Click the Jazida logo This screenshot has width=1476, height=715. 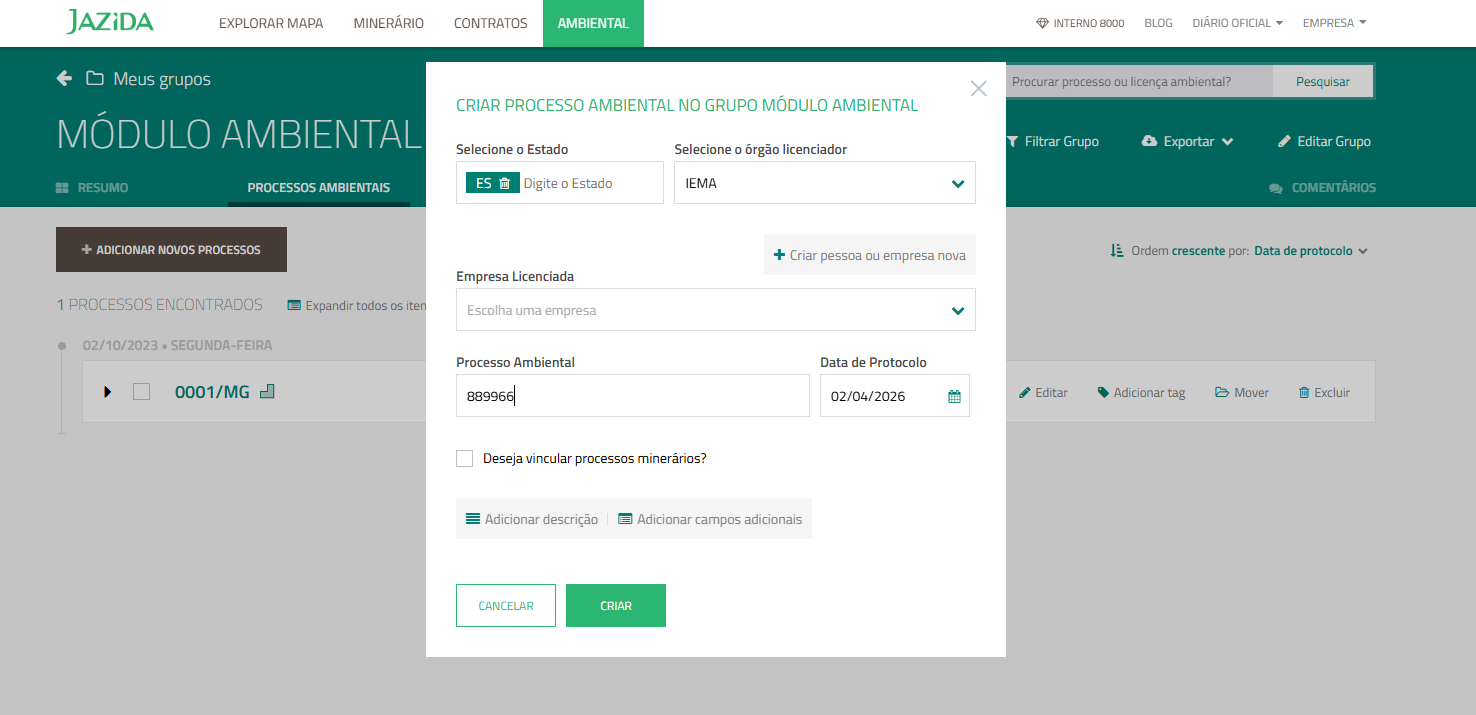110,22
